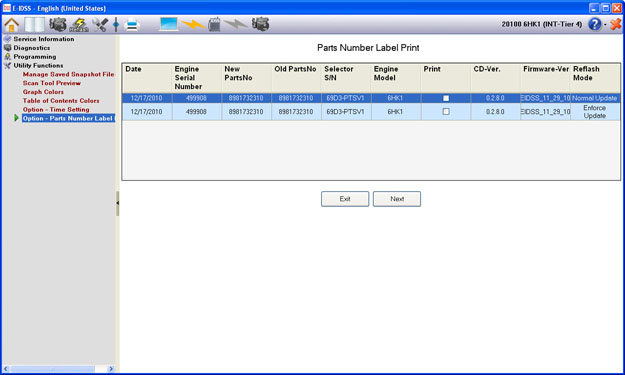625x375 pixels.
Task: Open Table of Contents Colors
Action: point(61,100)
